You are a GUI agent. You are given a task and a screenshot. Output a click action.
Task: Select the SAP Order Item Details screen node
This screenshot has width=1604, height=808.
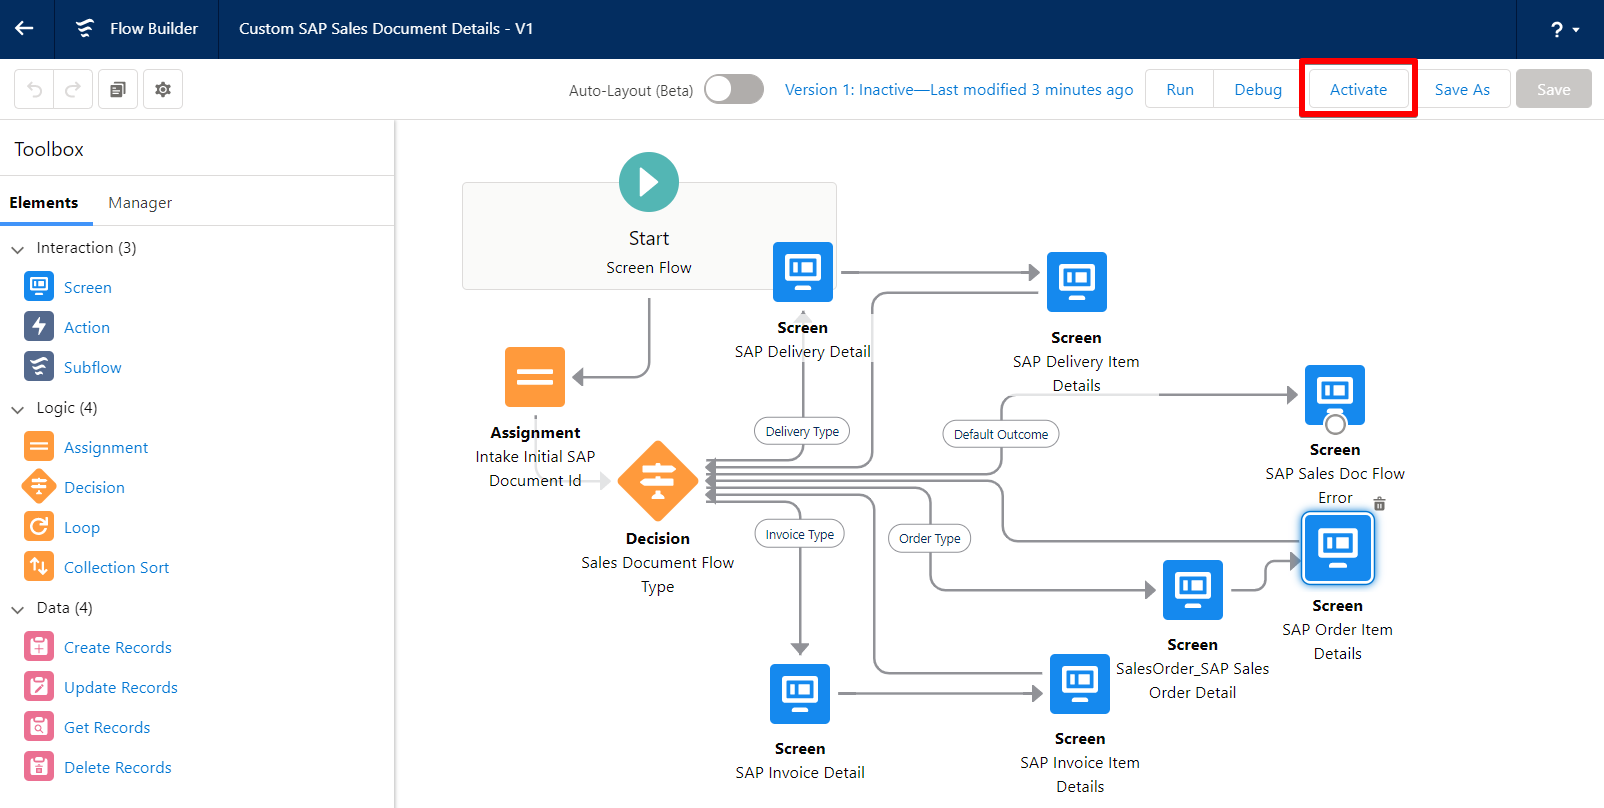pos(1338,548)
